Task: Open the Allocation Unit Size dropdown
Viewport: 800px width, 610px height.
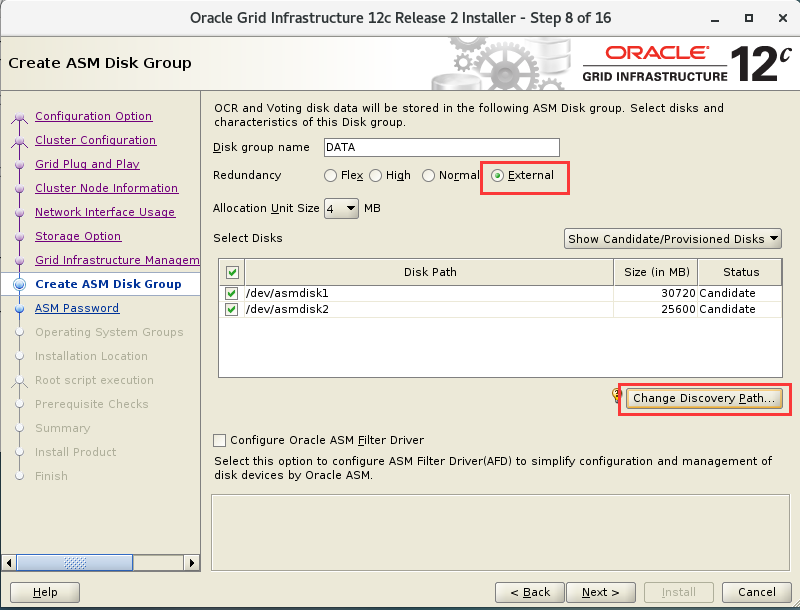Action: click(x=341, y=208)
